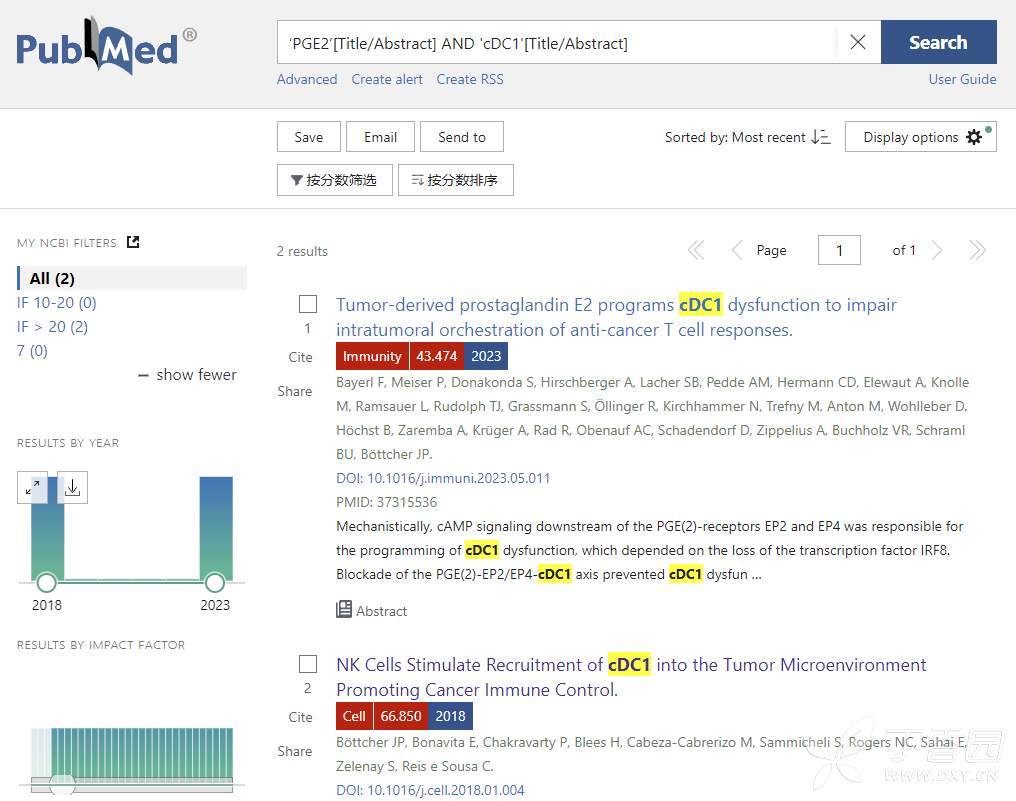Download the results by year data
The width and height of the screenshot is (1016, 801).
[x=72, y=488]
